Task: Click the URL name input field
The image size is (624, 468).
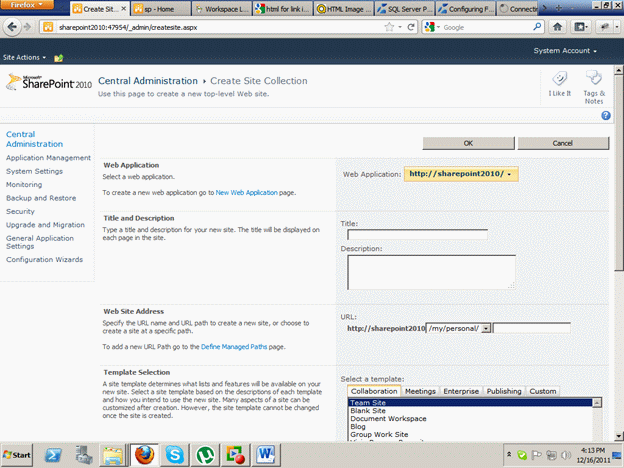Action: click(x=532, y=328)
